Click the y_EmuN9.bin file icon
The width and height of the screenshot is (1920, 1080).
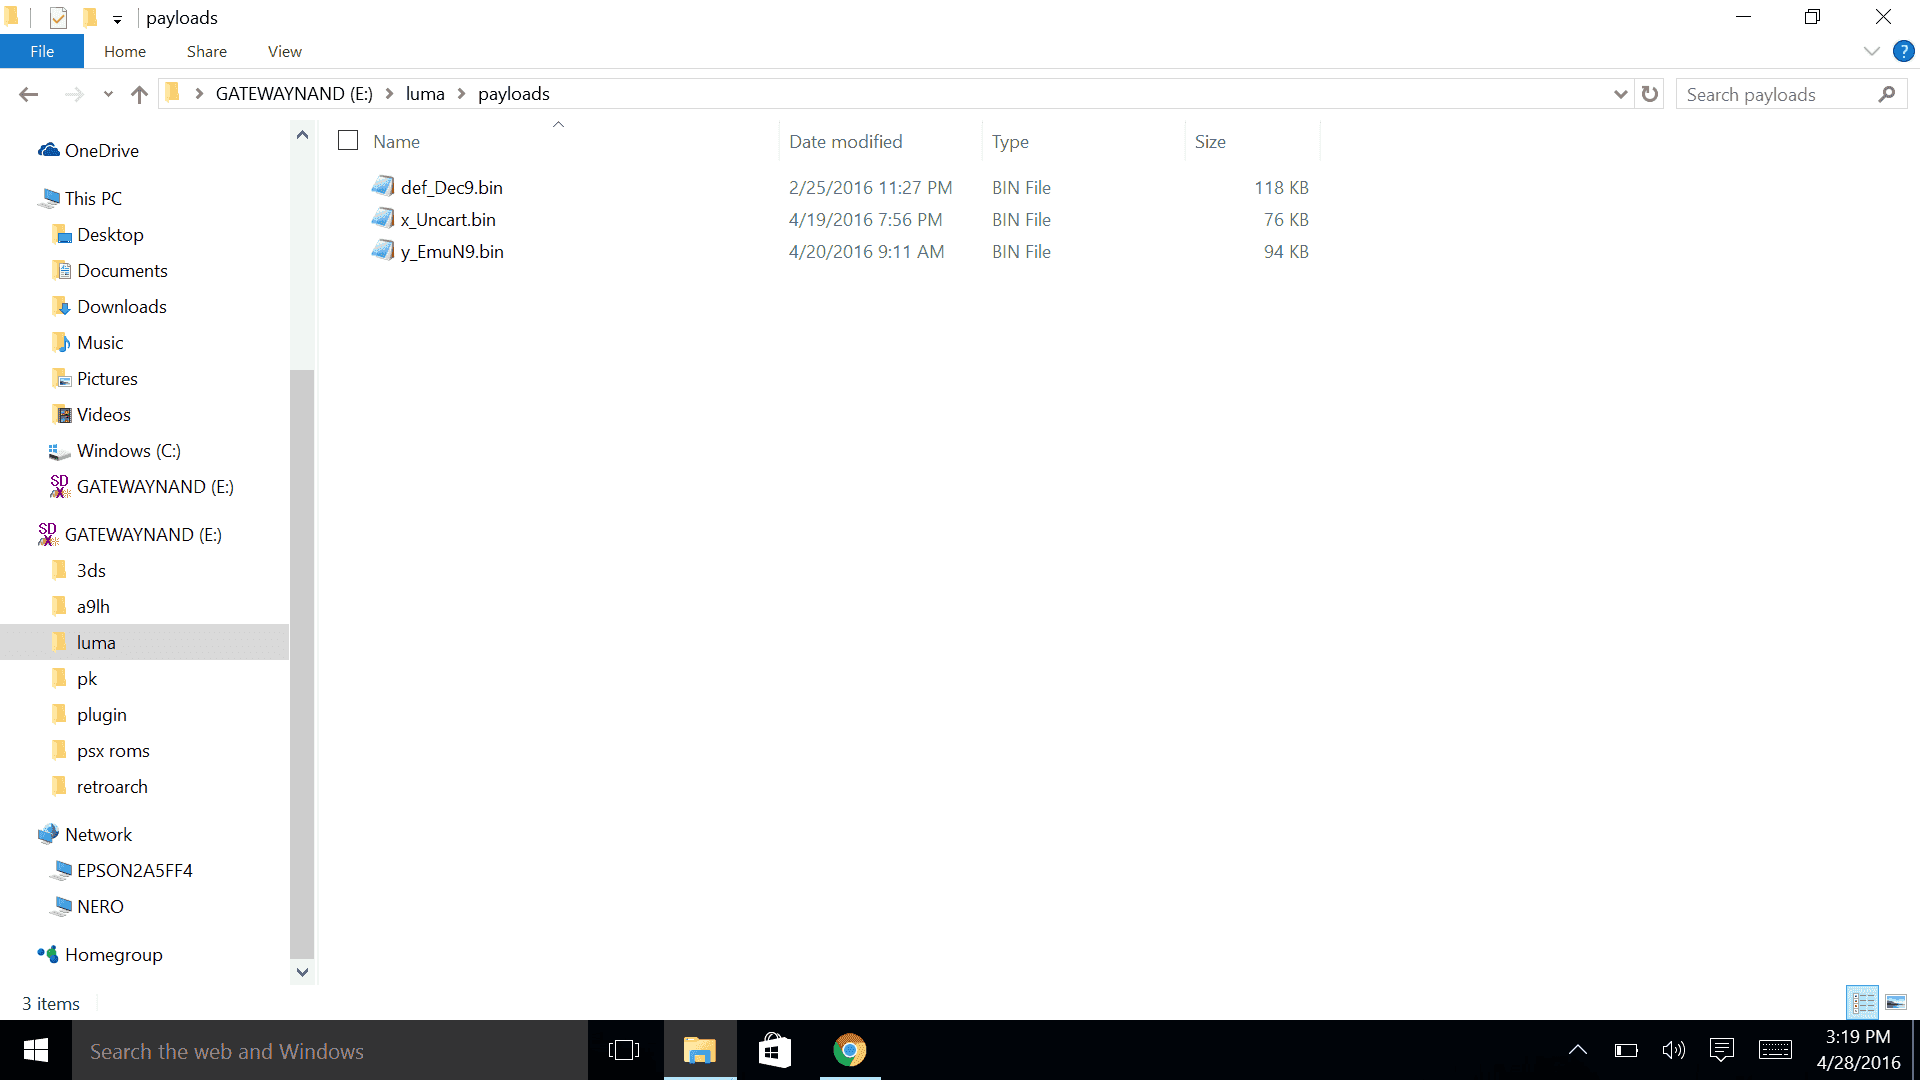click(x=383, y=251)
